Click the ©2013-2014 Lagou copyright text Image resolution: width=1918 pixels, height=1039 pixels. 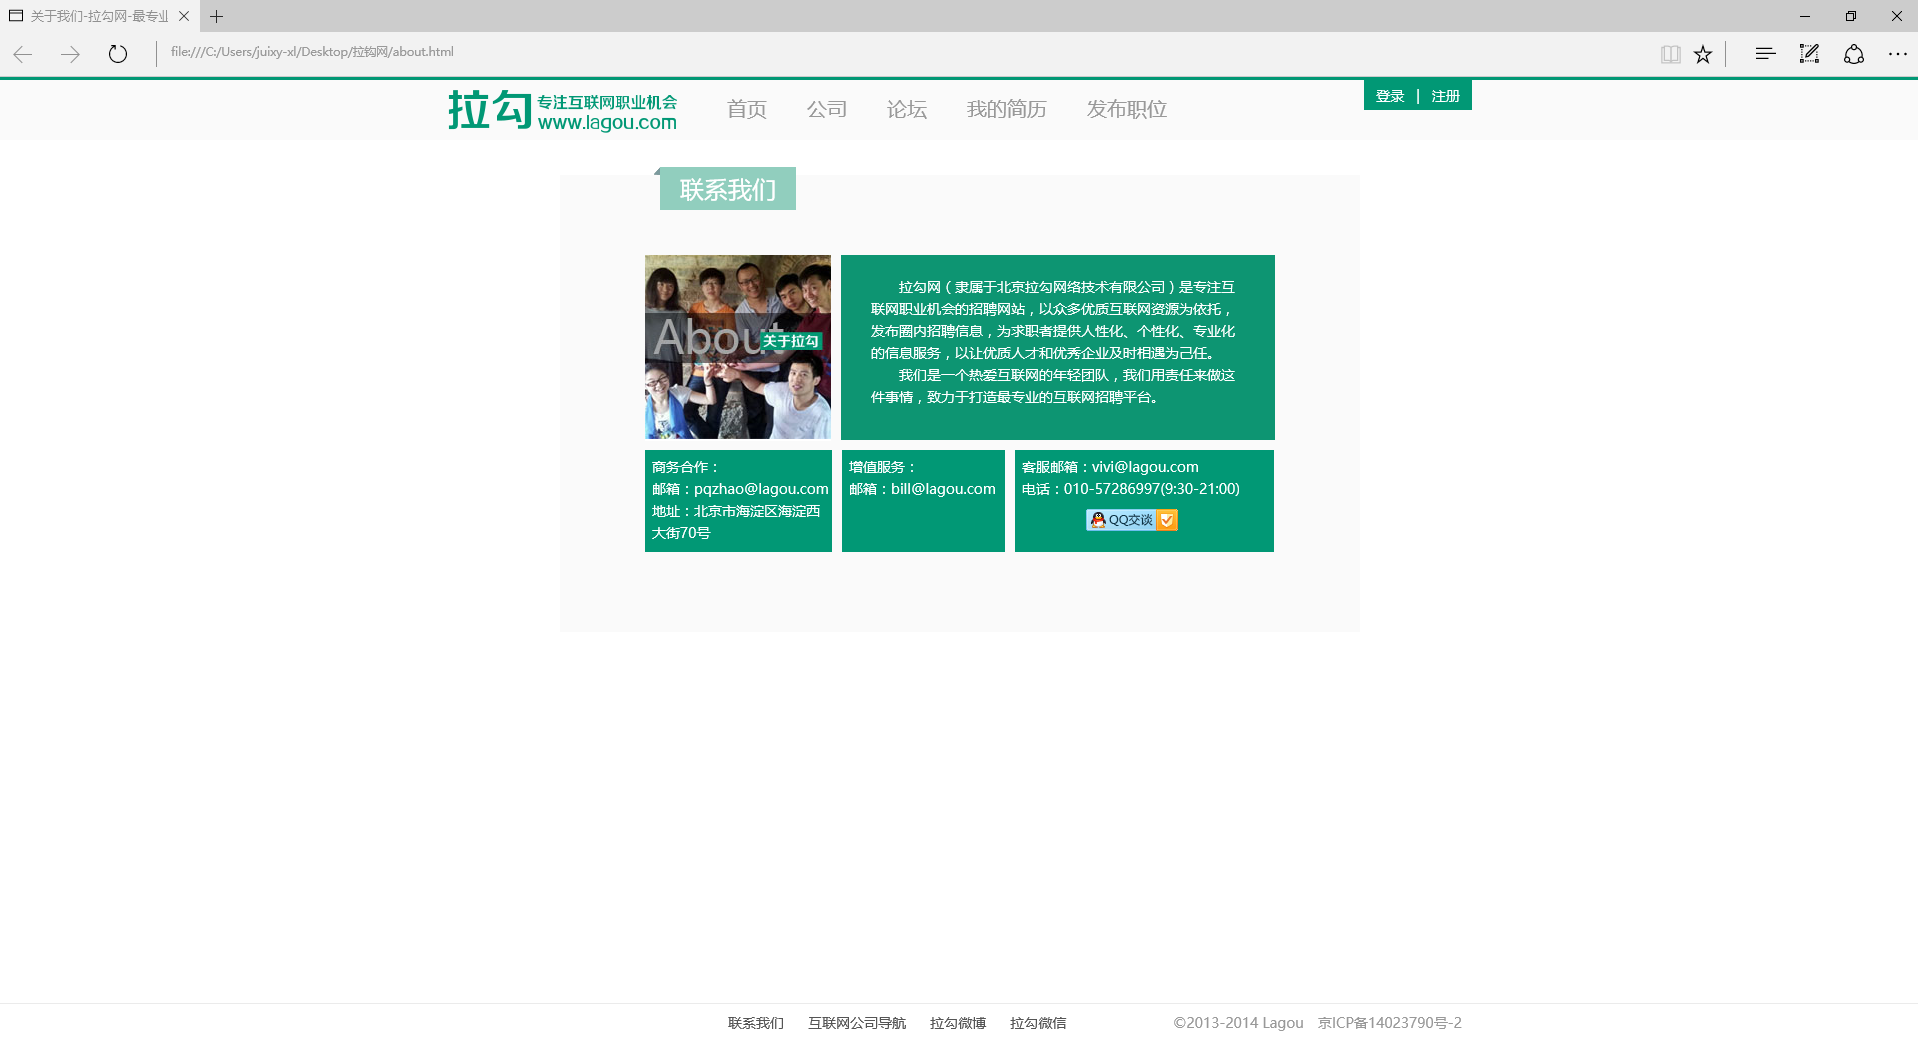[x=1238, y=1023]
